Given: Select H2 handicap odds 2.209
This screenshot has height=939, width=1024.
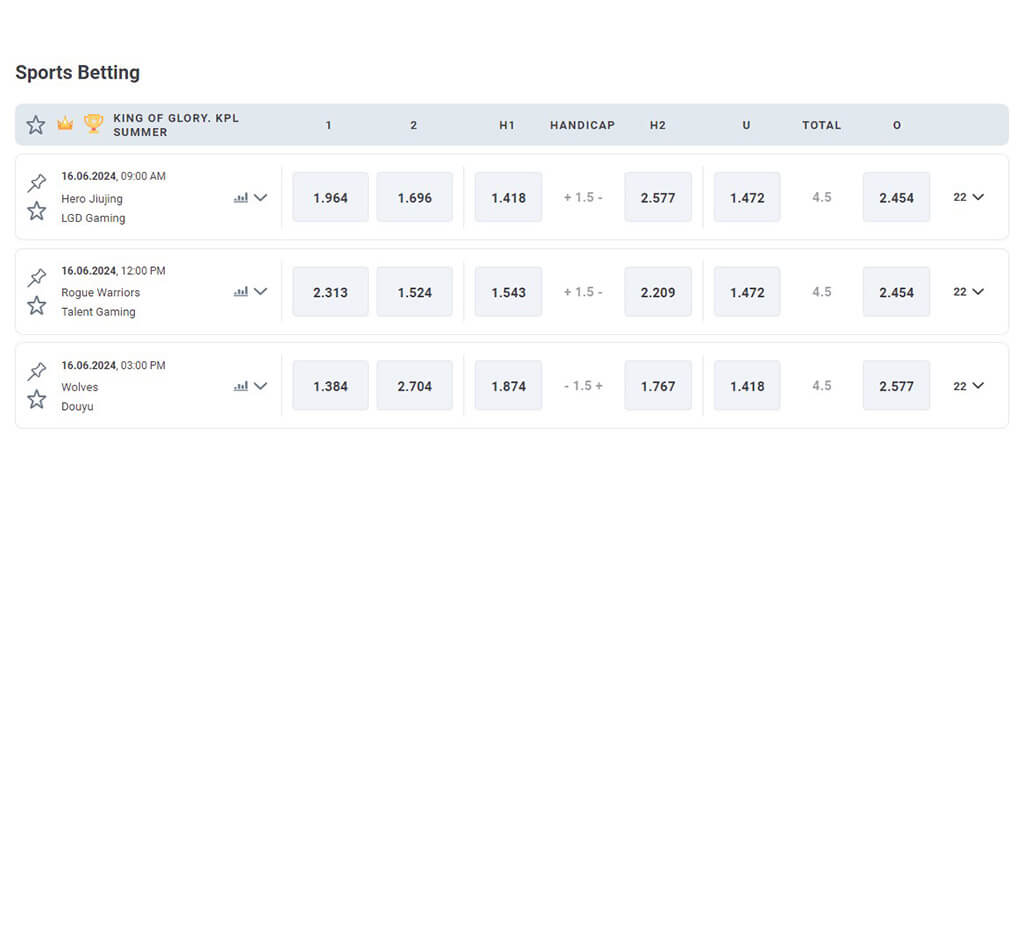Looking at the screenshot, I should pos(658,292).
